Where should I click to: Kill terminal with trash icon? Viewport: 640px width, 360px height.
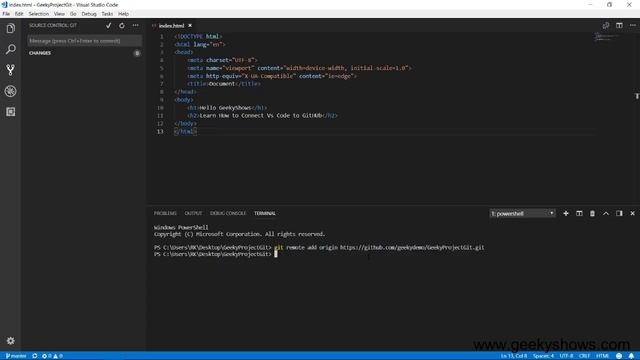coord(592,213)
